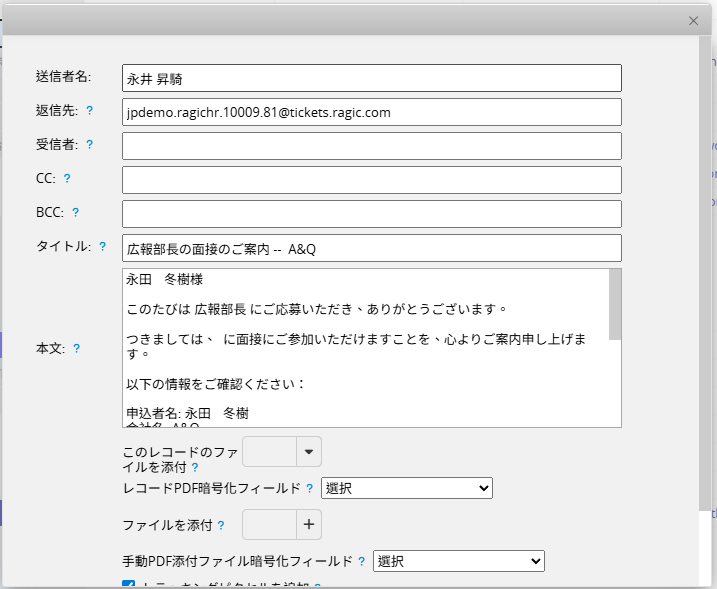Click the BCC help question mark
Screen dimensions: 717x589
coord(75,213)
